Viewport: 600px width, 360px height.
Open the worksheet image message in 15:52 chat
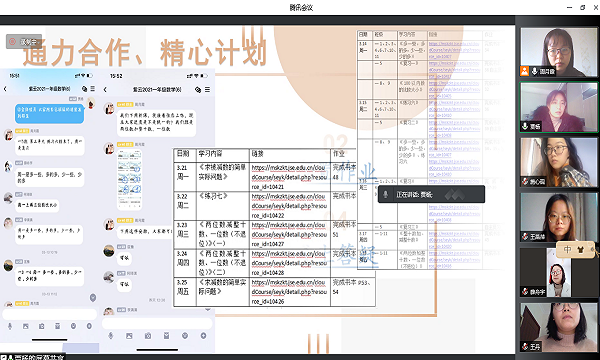pos(129,180)
